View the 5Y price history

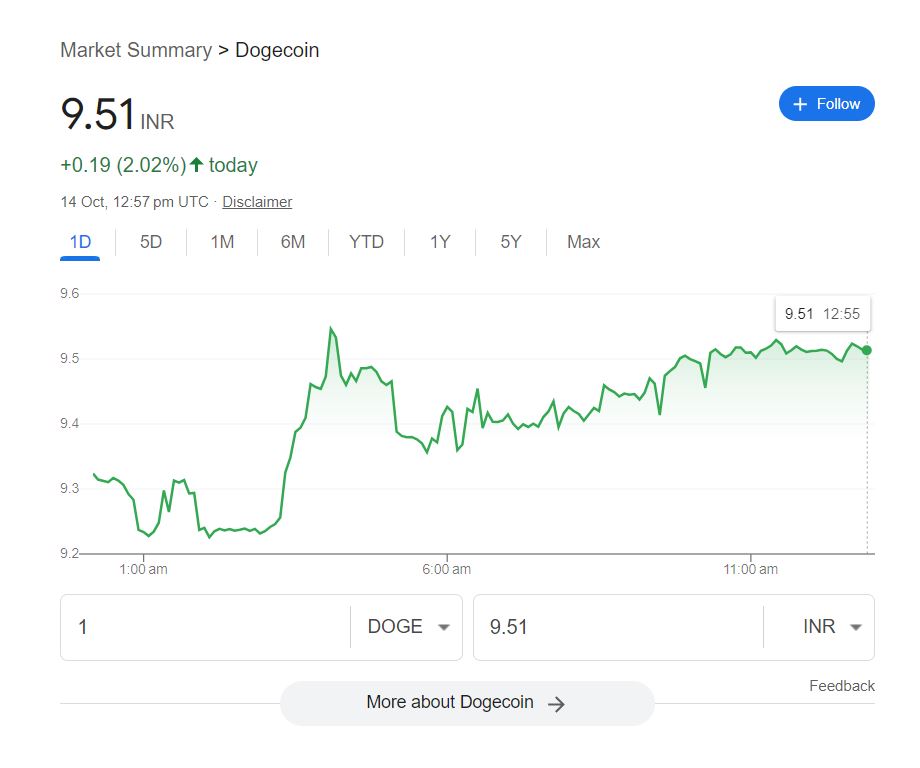tap(511, 242)
